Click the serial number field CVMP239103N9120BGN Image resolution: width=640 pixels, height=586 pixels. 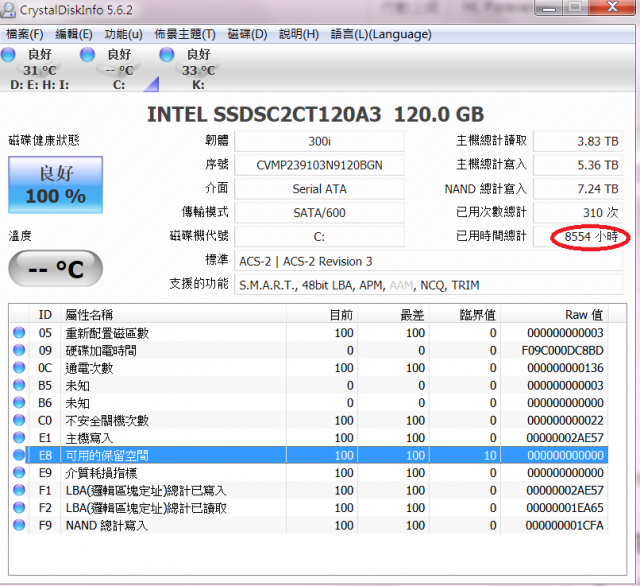(319, 165)
